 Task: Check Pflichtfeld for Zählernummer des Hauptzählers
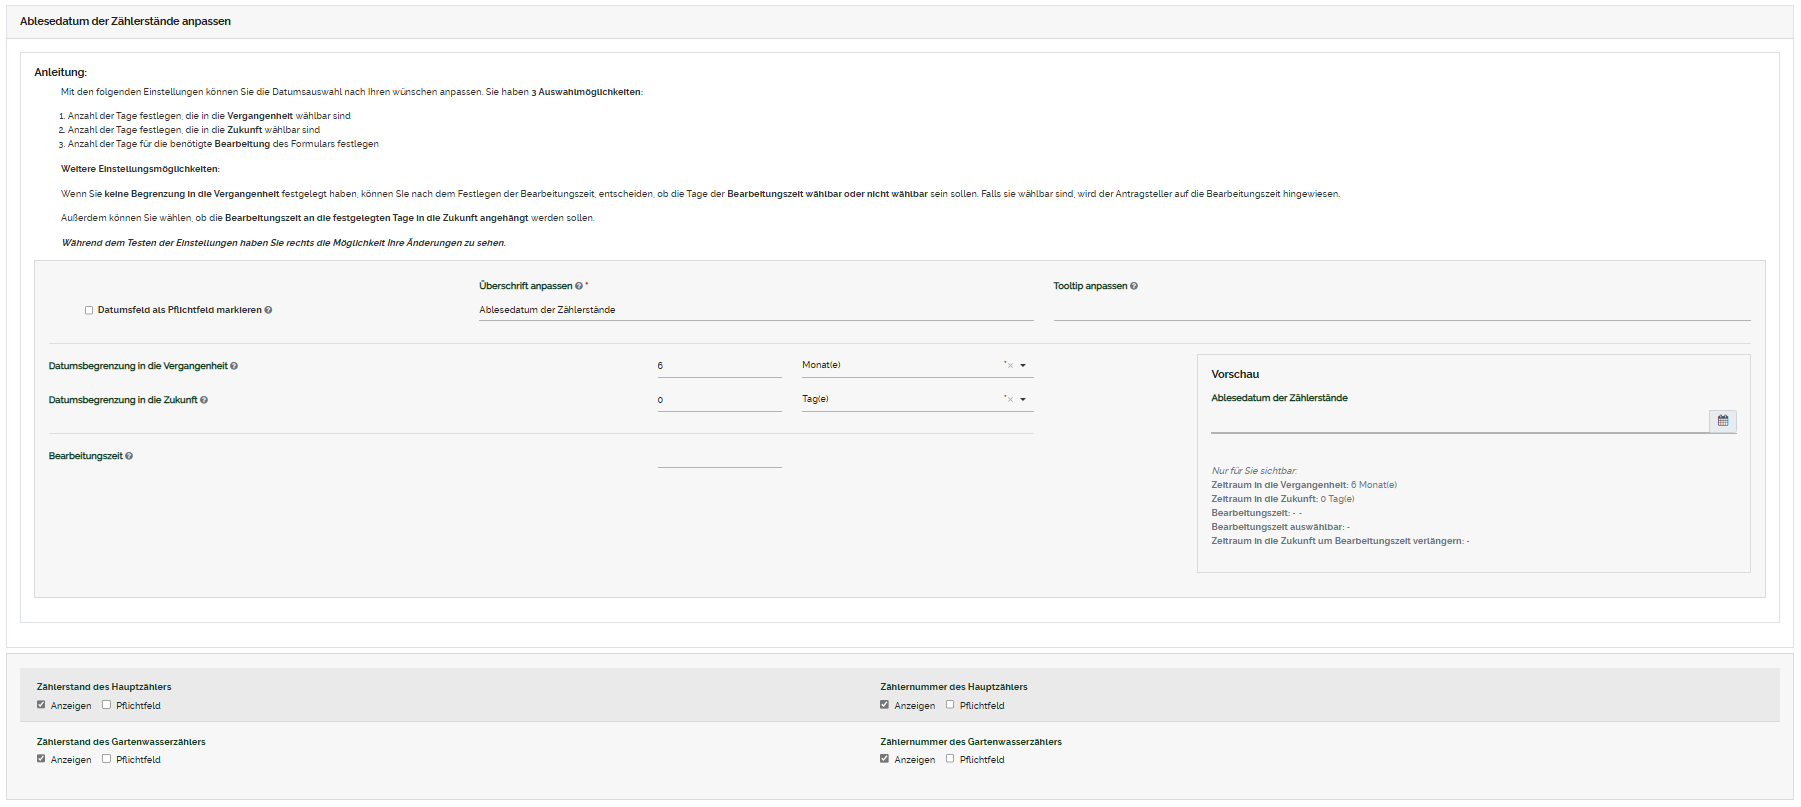click(950, 705)
